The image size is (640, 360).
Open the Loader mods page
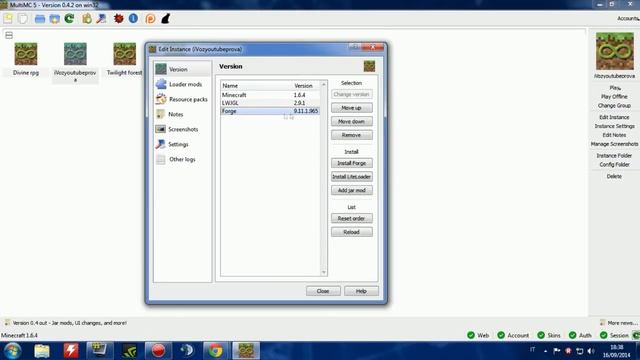[182, 84]
